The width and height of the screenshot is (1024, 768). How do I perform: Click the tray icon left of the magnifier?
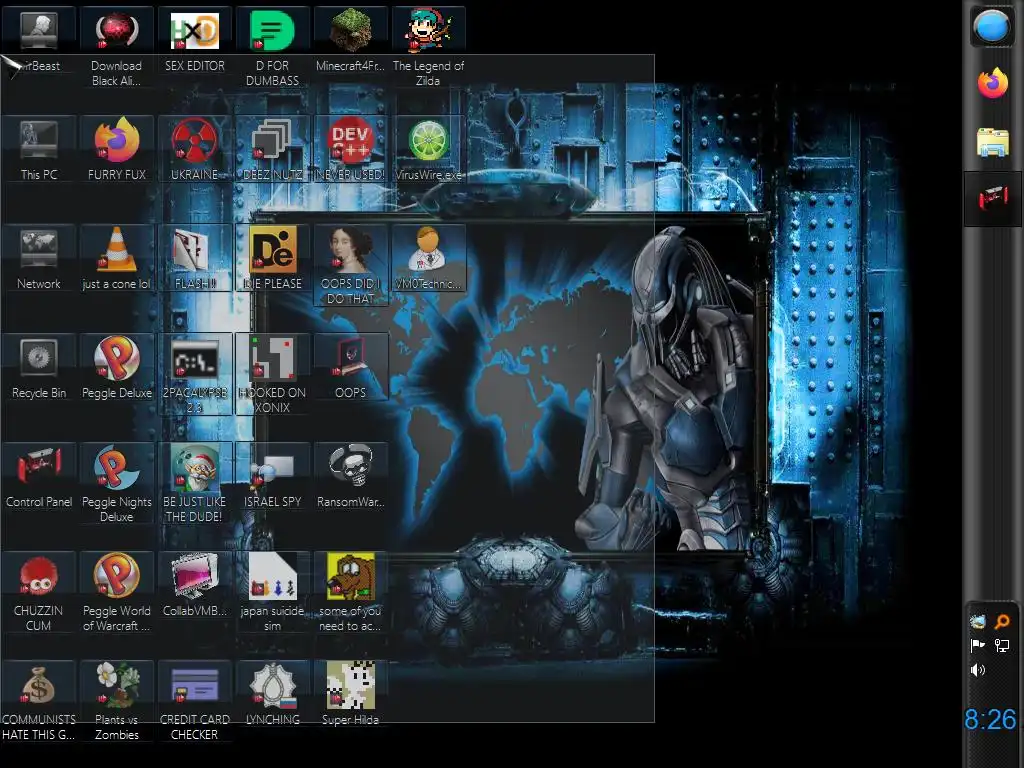[x=978, y=622]
